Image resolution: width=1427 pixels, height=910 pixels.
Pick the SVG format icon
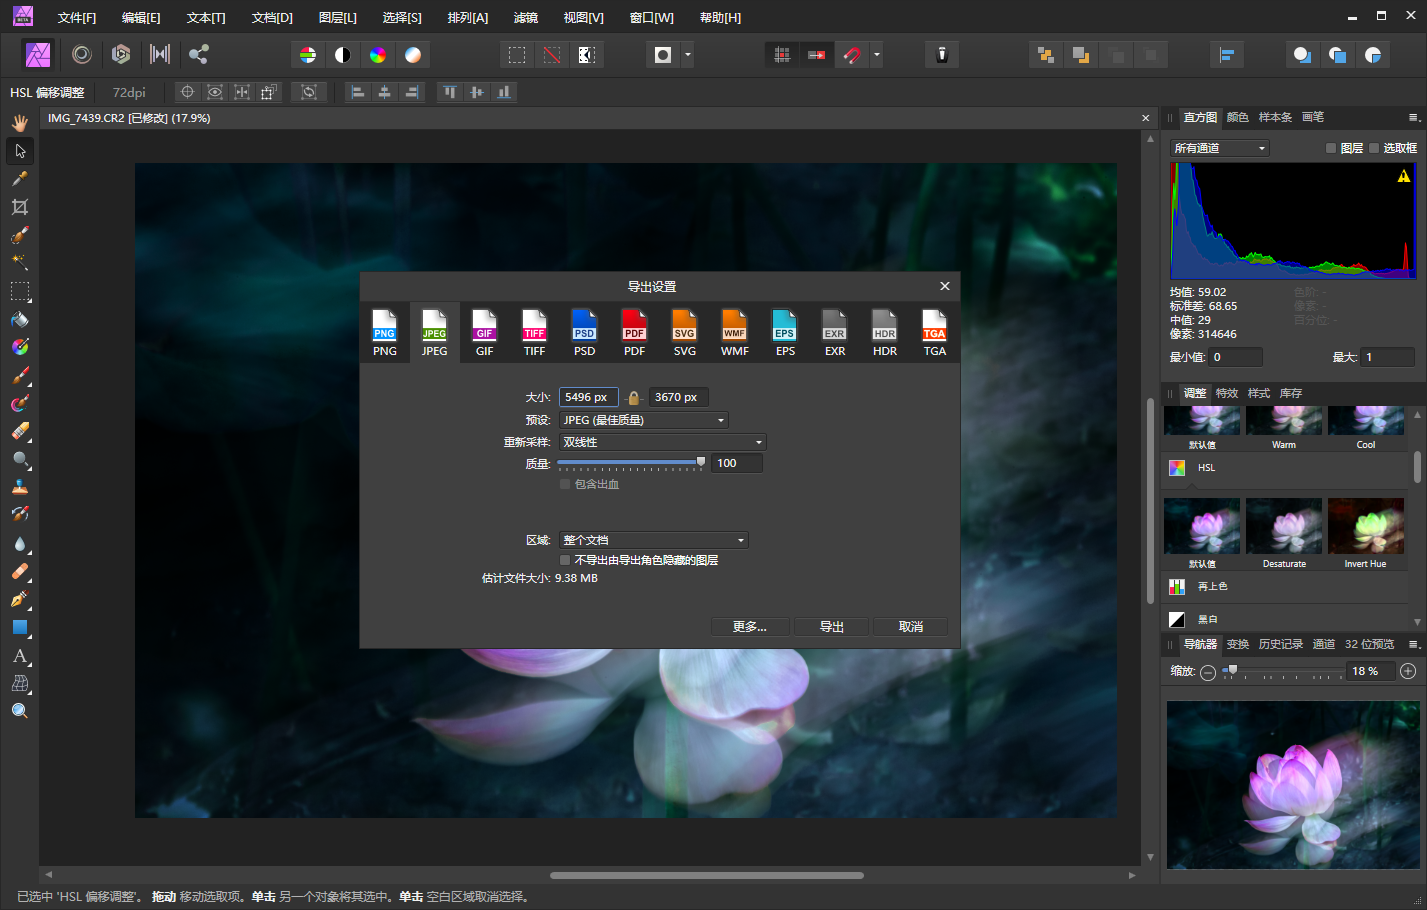click(x=685, y=332)
